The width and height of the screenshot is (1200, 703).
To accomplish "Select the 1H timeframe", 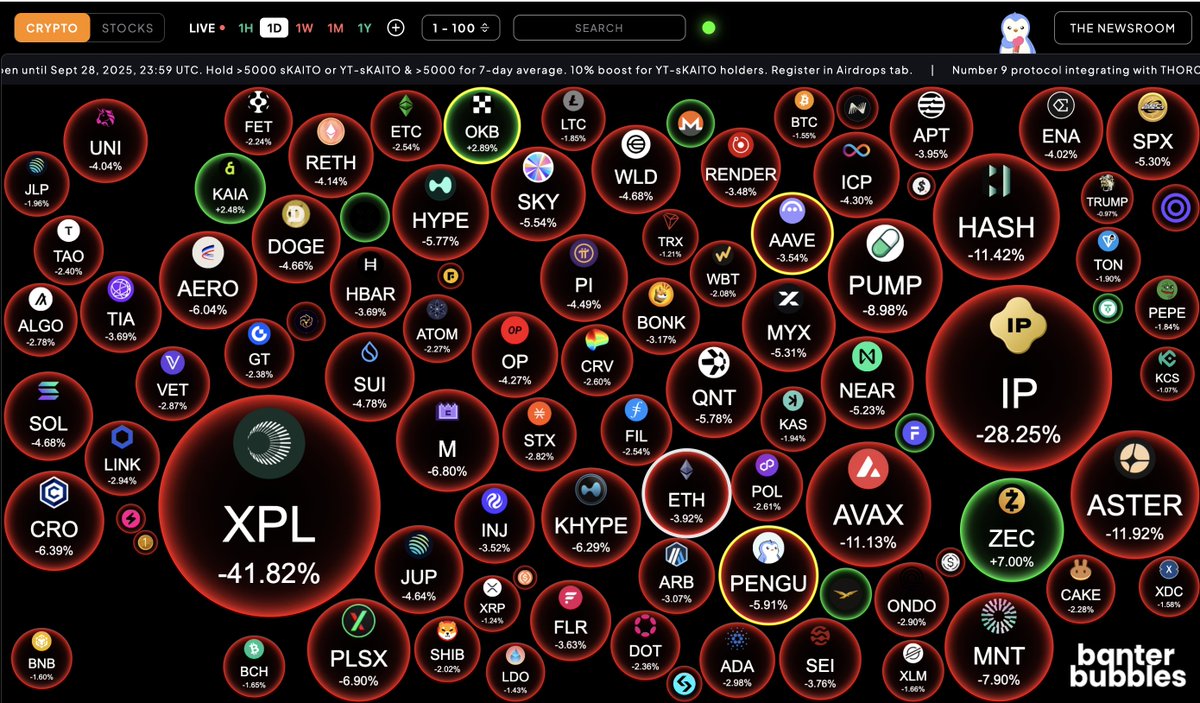I will (245, 28).
